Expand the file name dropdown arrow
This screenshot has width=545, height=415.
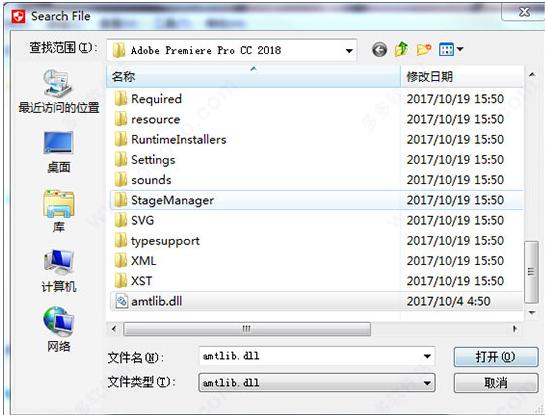coord(427,356)
